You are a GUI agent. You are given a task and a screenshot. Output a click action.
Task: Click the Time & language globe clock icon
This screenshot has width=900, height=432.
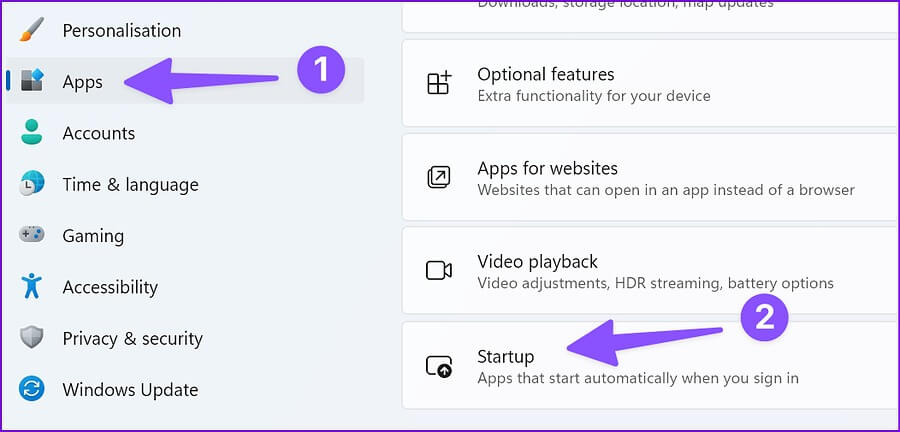point(32,184)
